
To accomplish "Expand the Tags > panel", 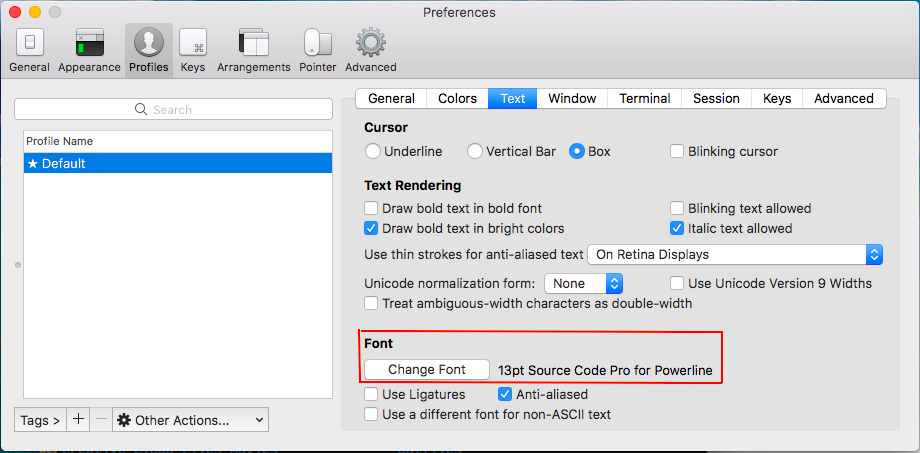I will 40,420.
